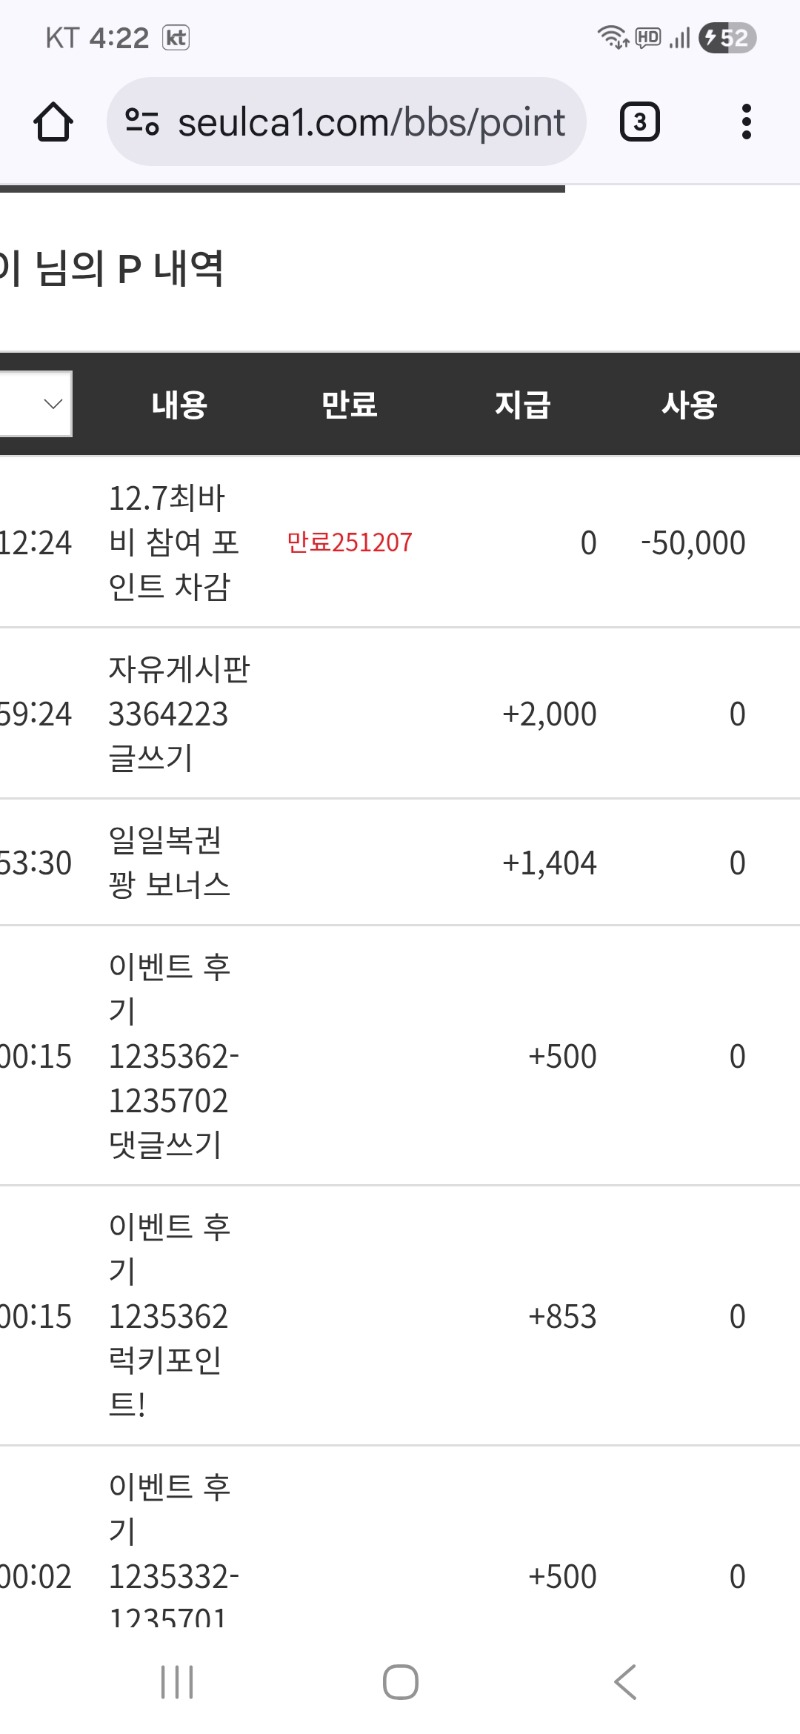The image size is (800, 1734).
Task: Open the tab switcher showing 3 tabs
Action: pos(639,121)
